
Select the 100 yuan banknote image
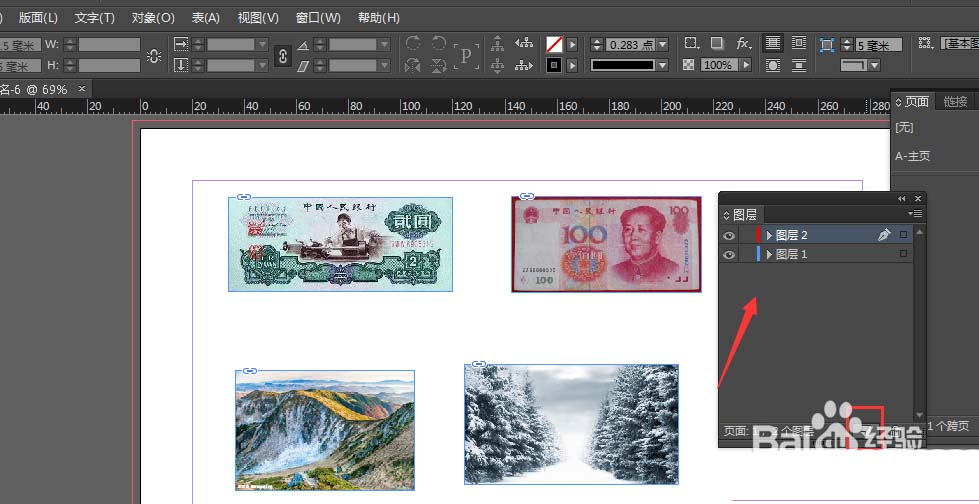click(606, 244)
